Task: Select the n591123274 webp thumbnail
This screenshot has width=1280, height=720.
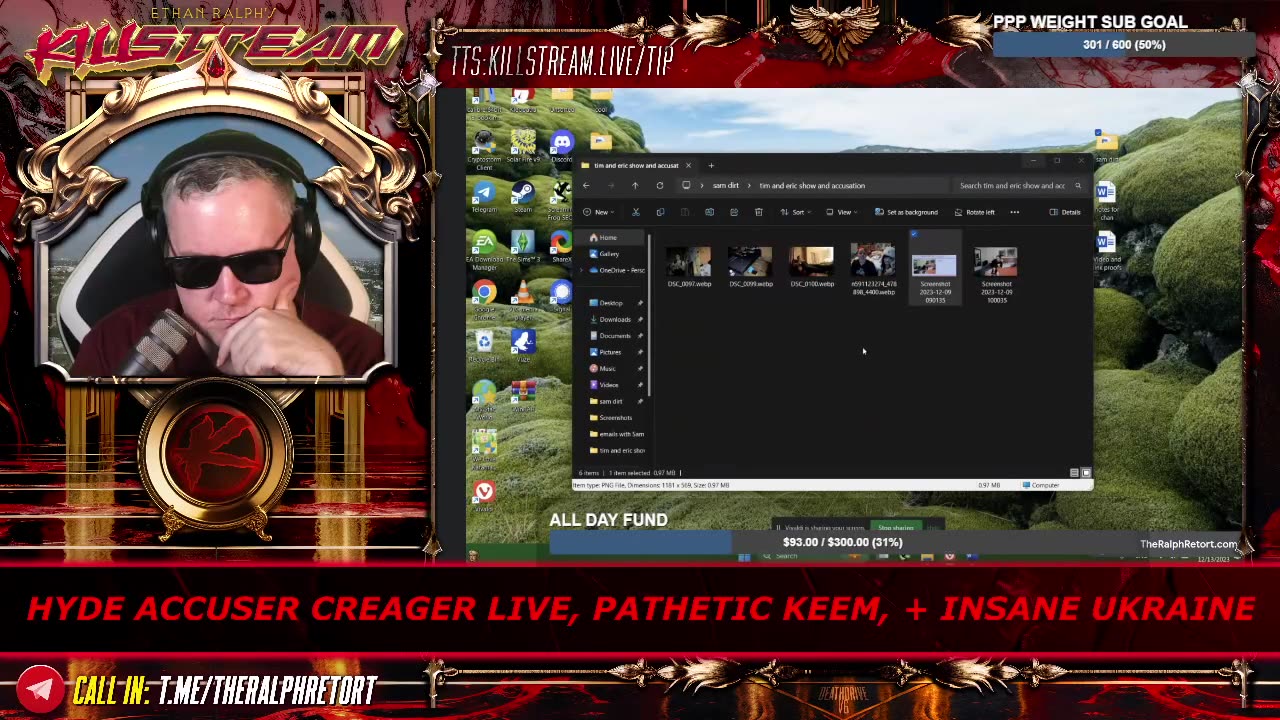Action: (x=873, y=262)
